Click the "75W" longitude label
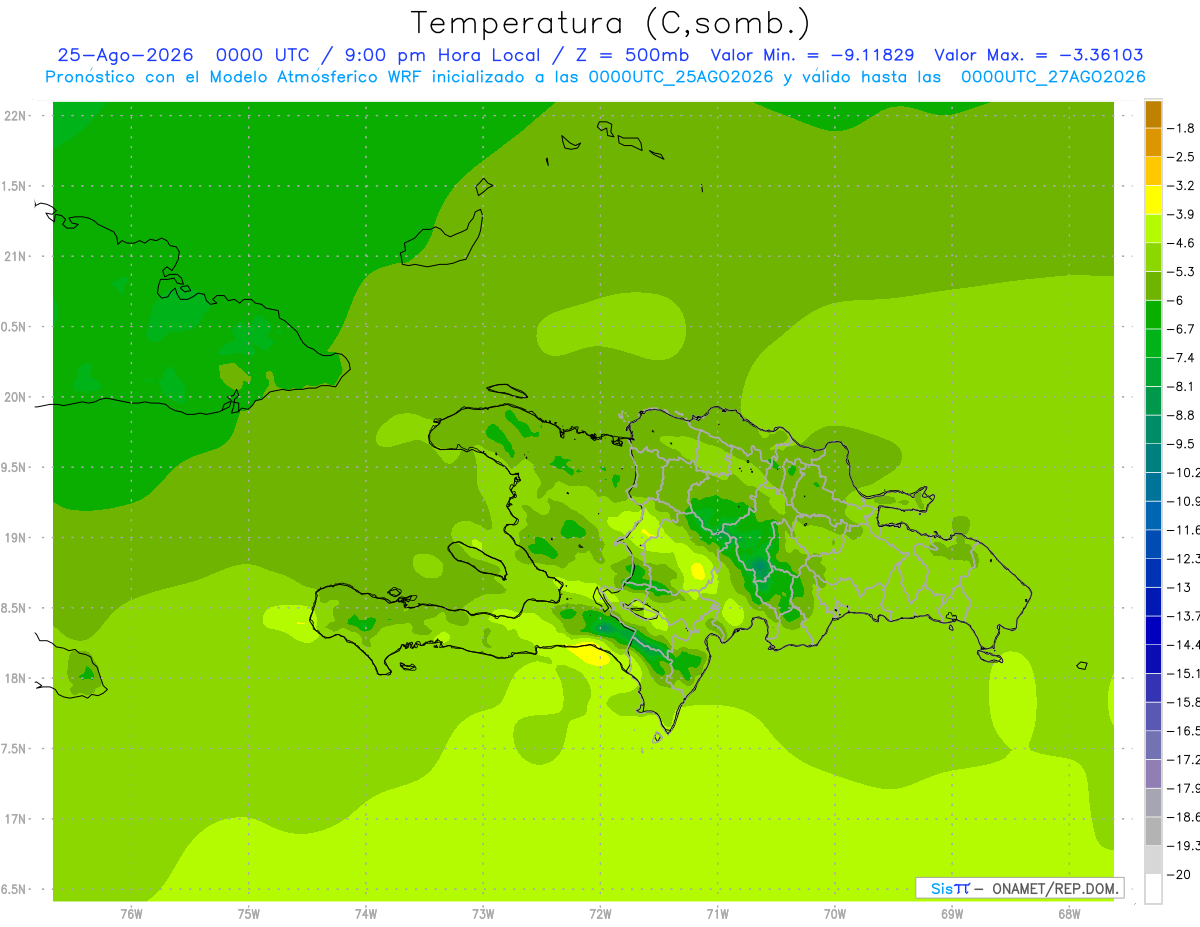This screenshot has width=1200, height=927. (248, 913)
